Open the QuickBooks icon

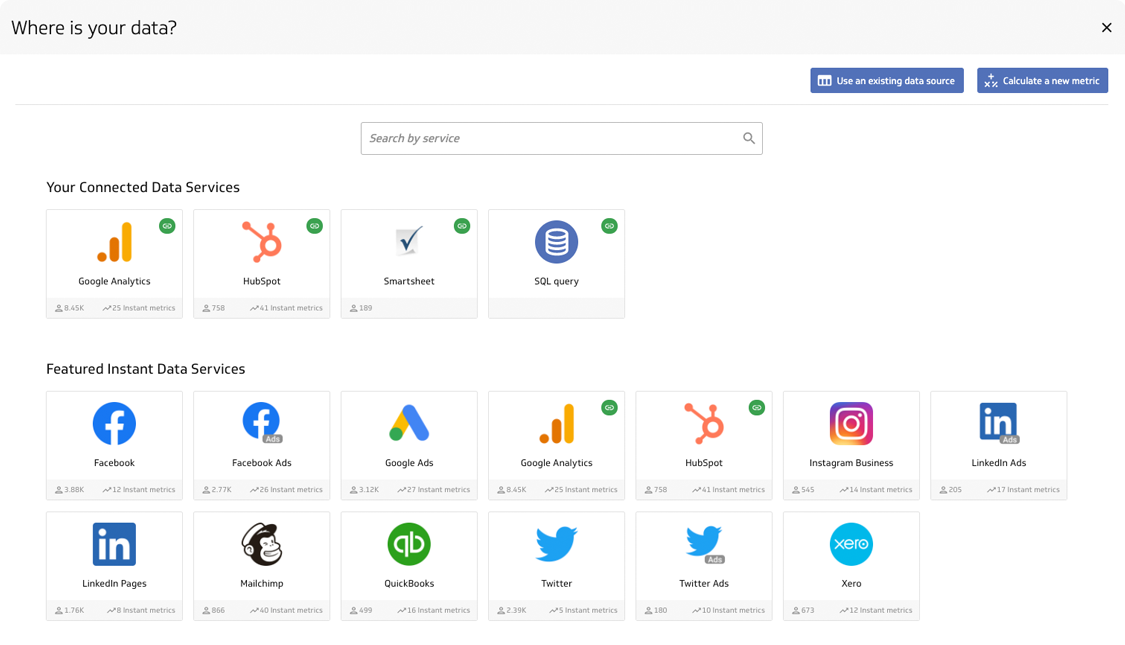pos(409,544)
